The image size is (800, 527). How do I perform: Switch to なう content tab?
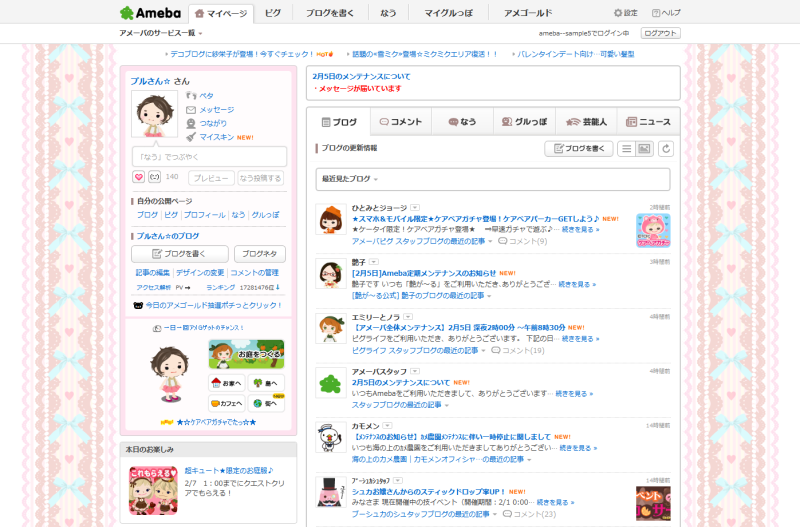pyautogui.click(x=462, y=122)
